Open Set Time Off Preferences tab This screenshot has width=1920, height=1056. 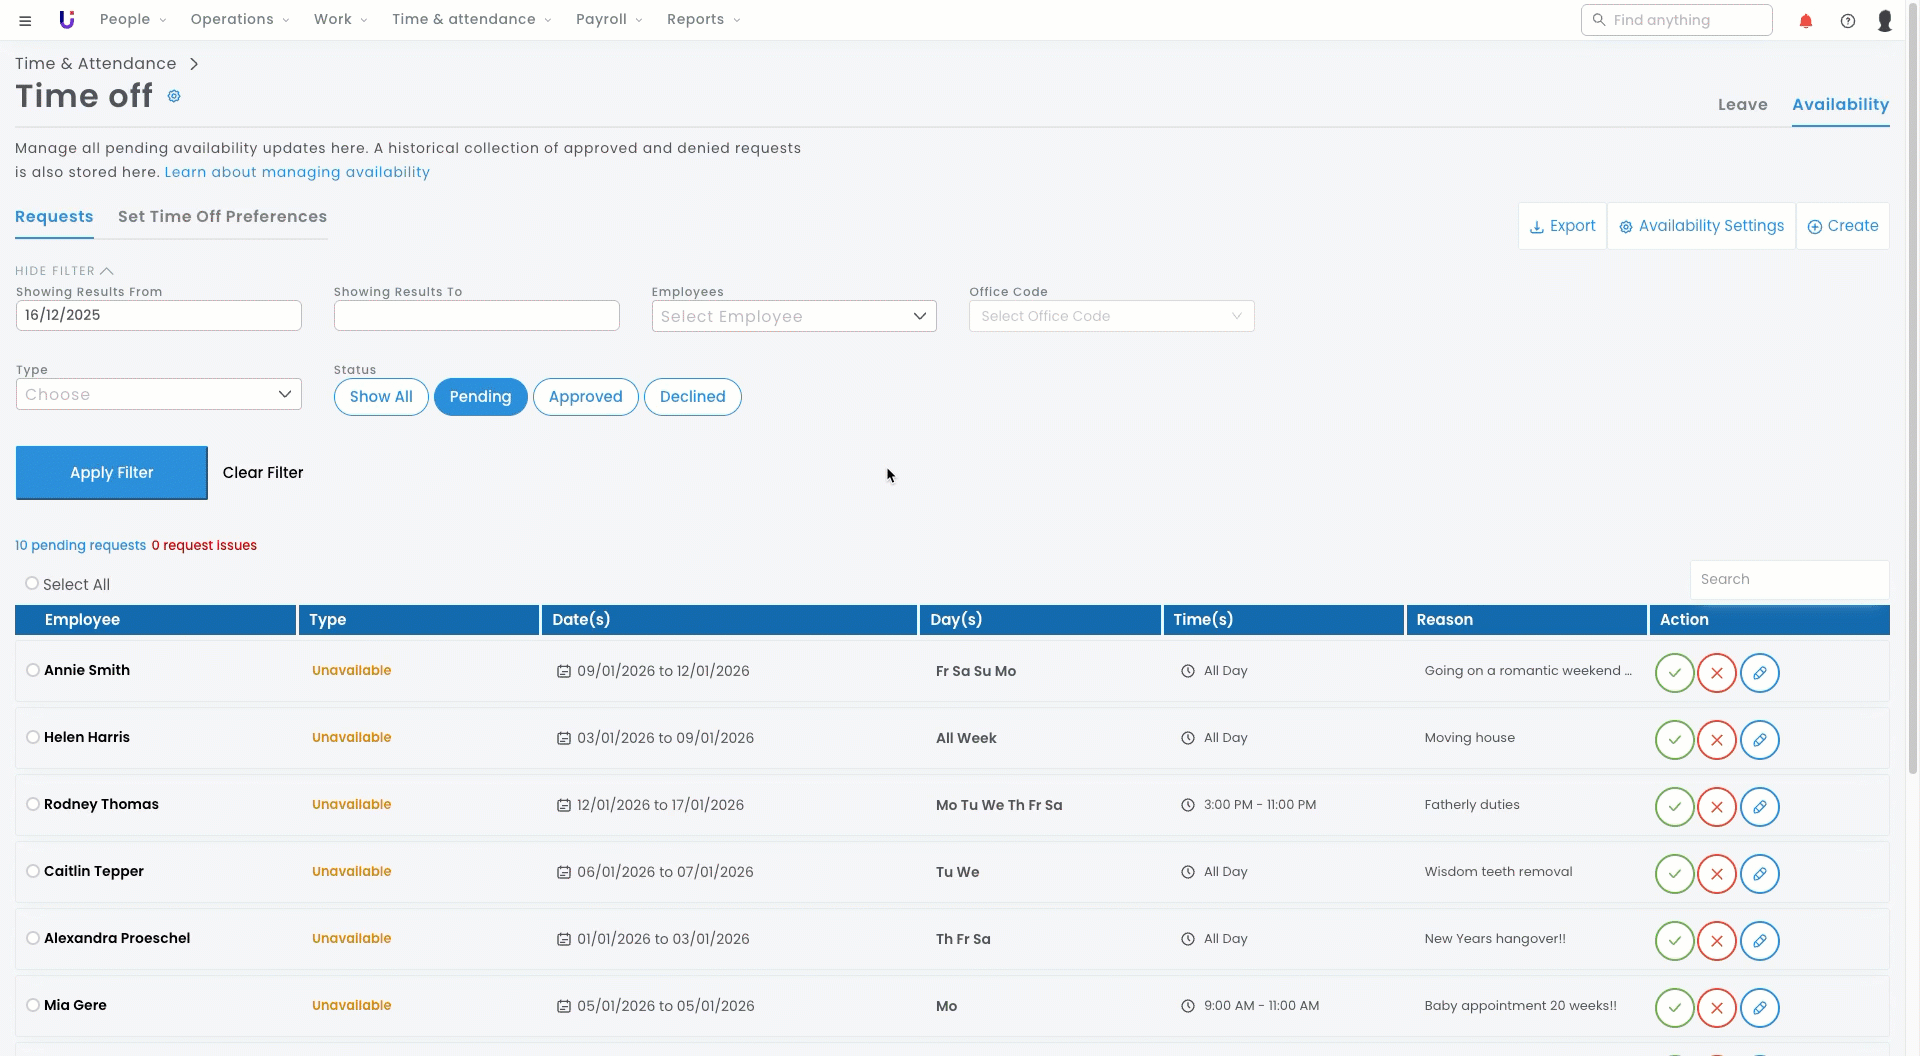(222, 217)
